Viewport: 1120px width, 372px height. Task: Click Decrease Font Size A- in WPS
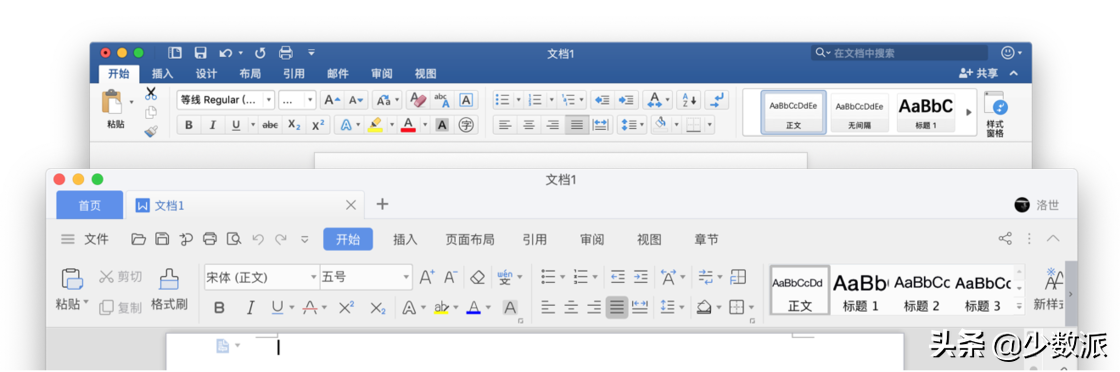tap(451, 277)
